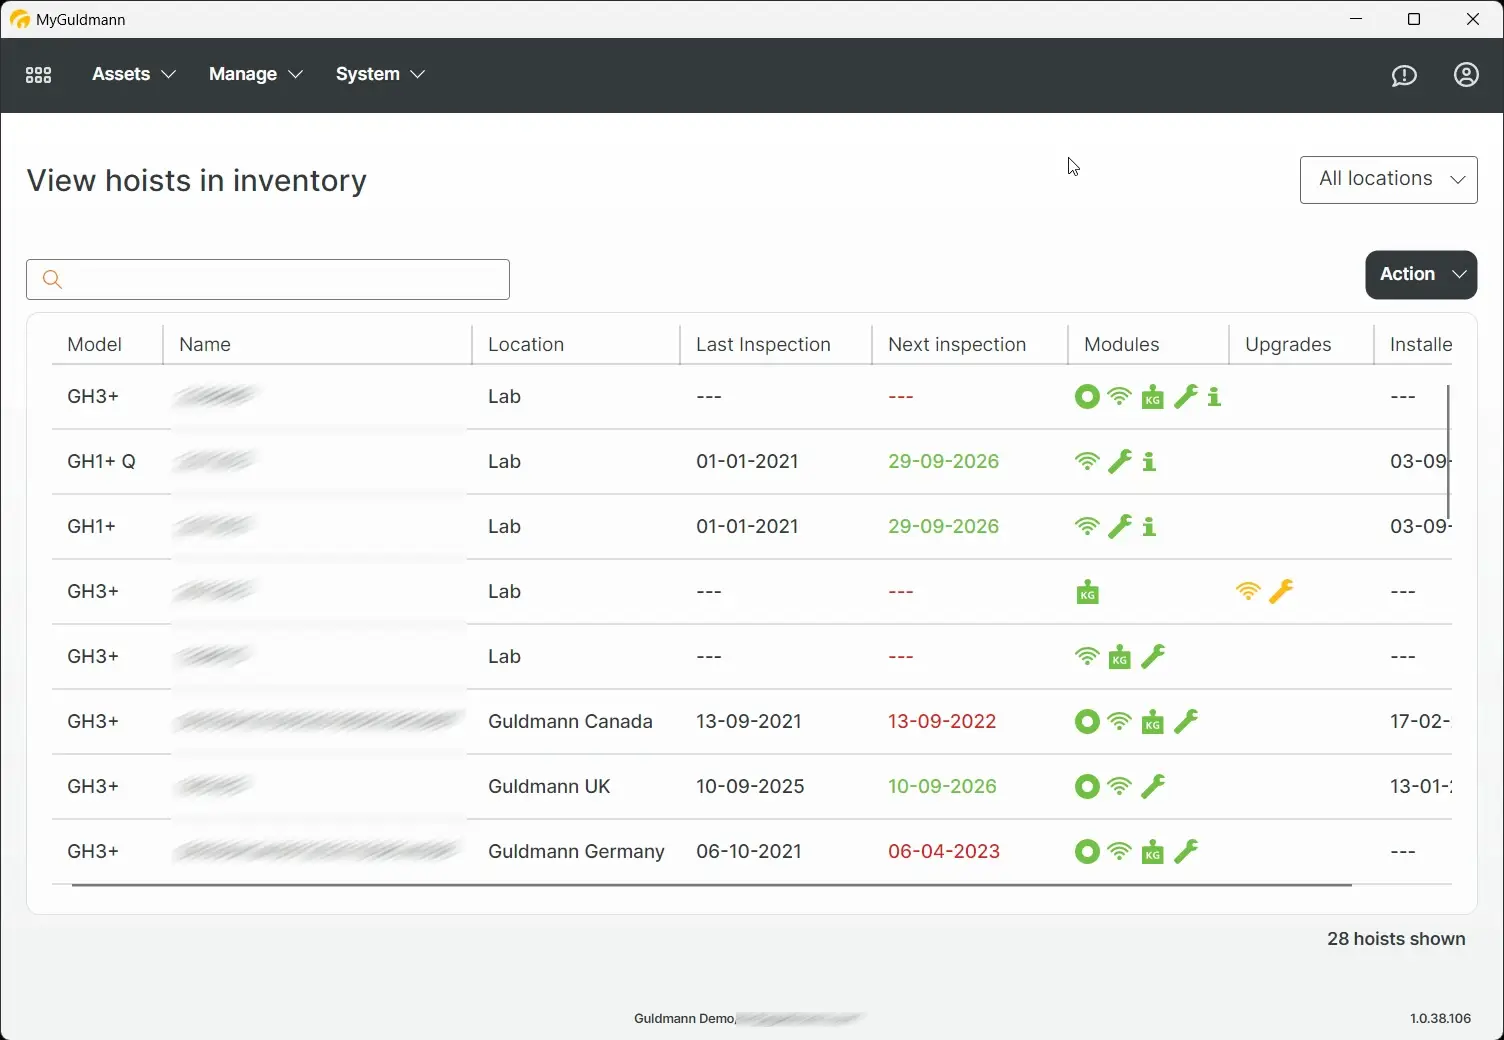Open the Manage menu

coord(255,74)
